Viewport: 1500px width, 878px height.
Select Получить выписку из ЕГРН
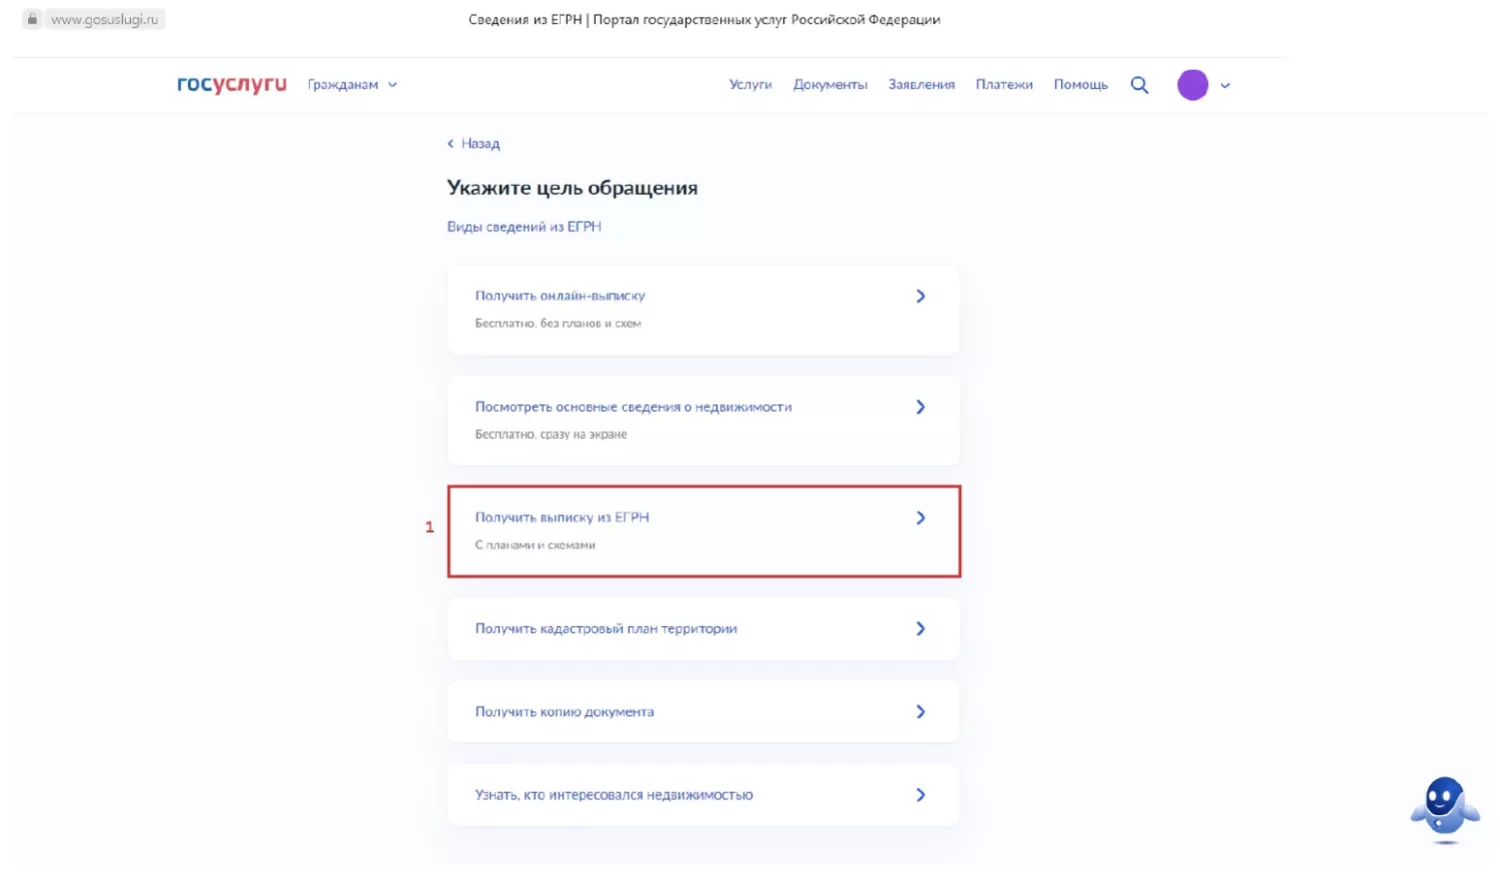(704, 532)
